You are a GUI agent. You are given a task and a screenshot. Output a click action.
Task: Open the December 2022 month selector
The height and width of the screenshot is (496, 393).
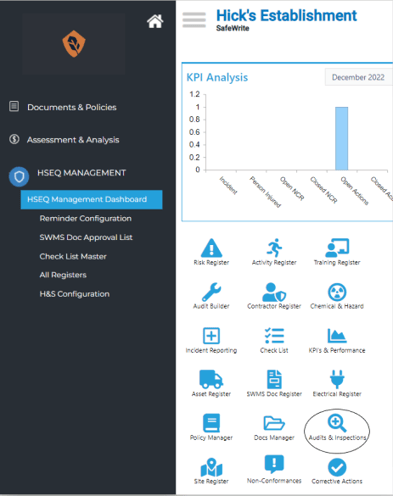click(x=358, y=77)
